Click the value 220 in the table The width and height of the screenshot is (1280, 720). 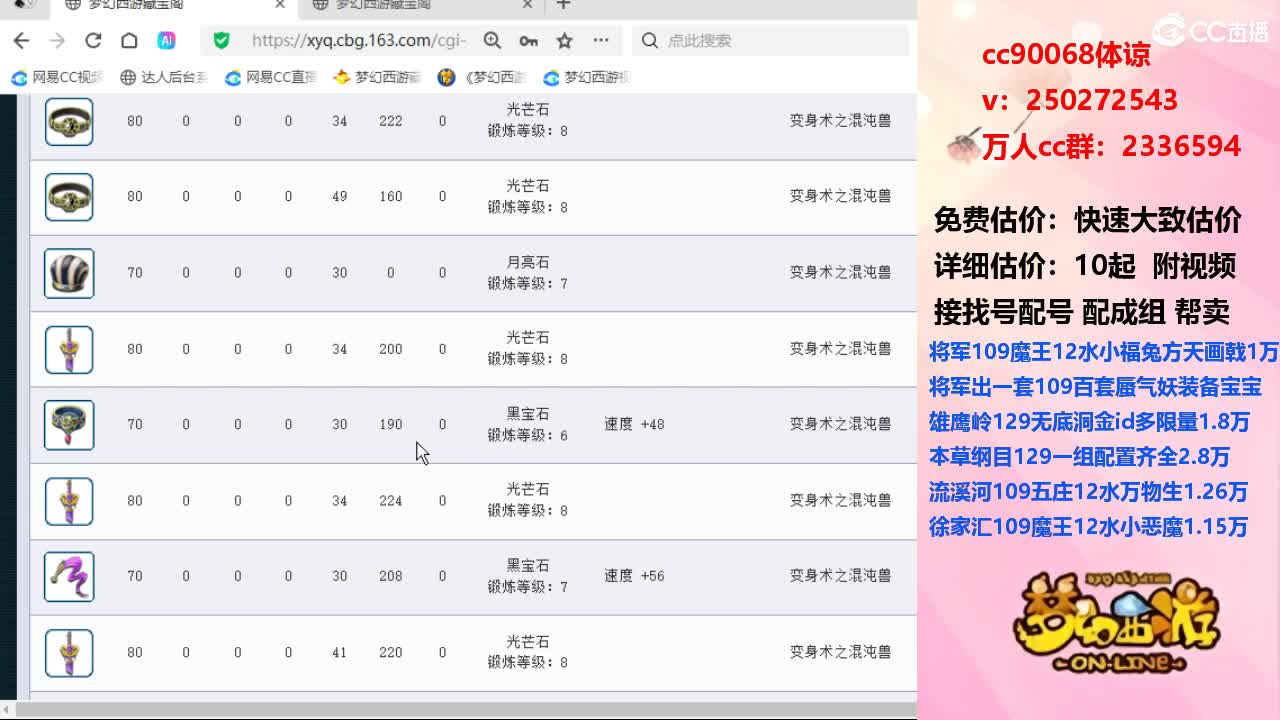coord(390,653)
